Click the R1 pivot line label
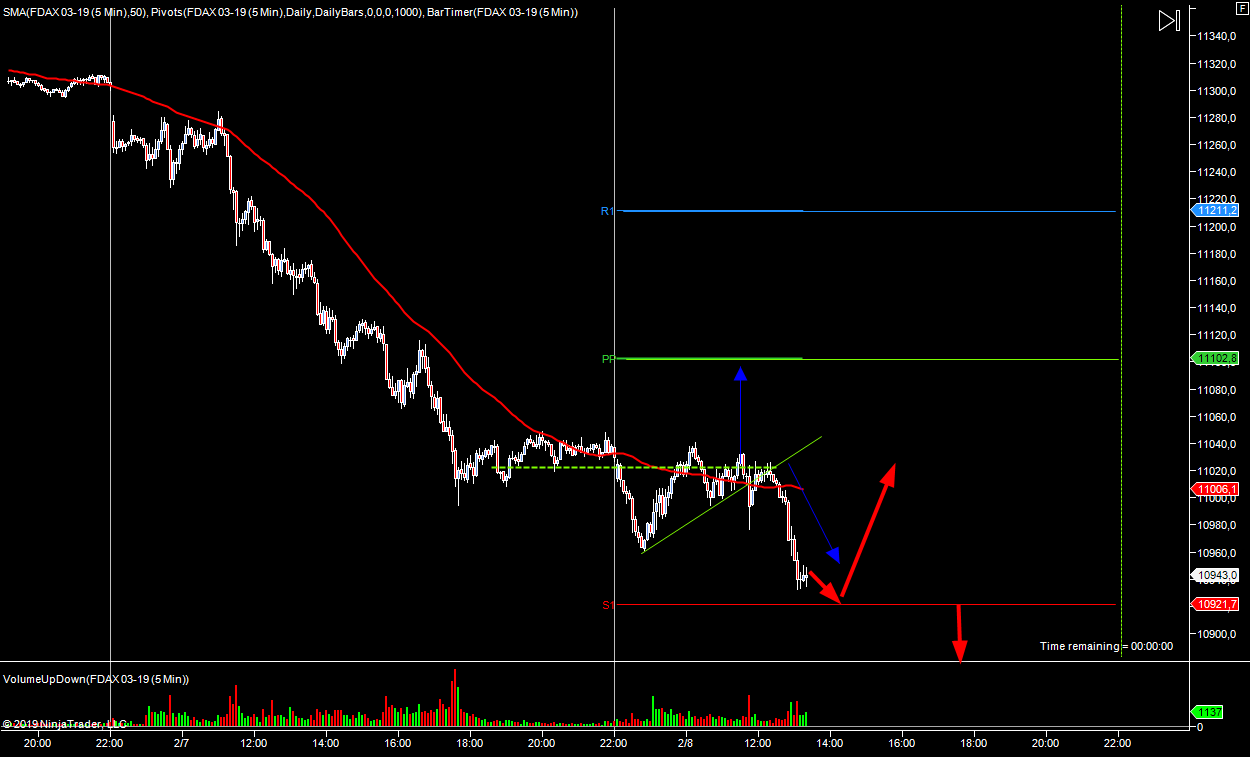This screenshot has width=1250, height=757. pos(607,211)
